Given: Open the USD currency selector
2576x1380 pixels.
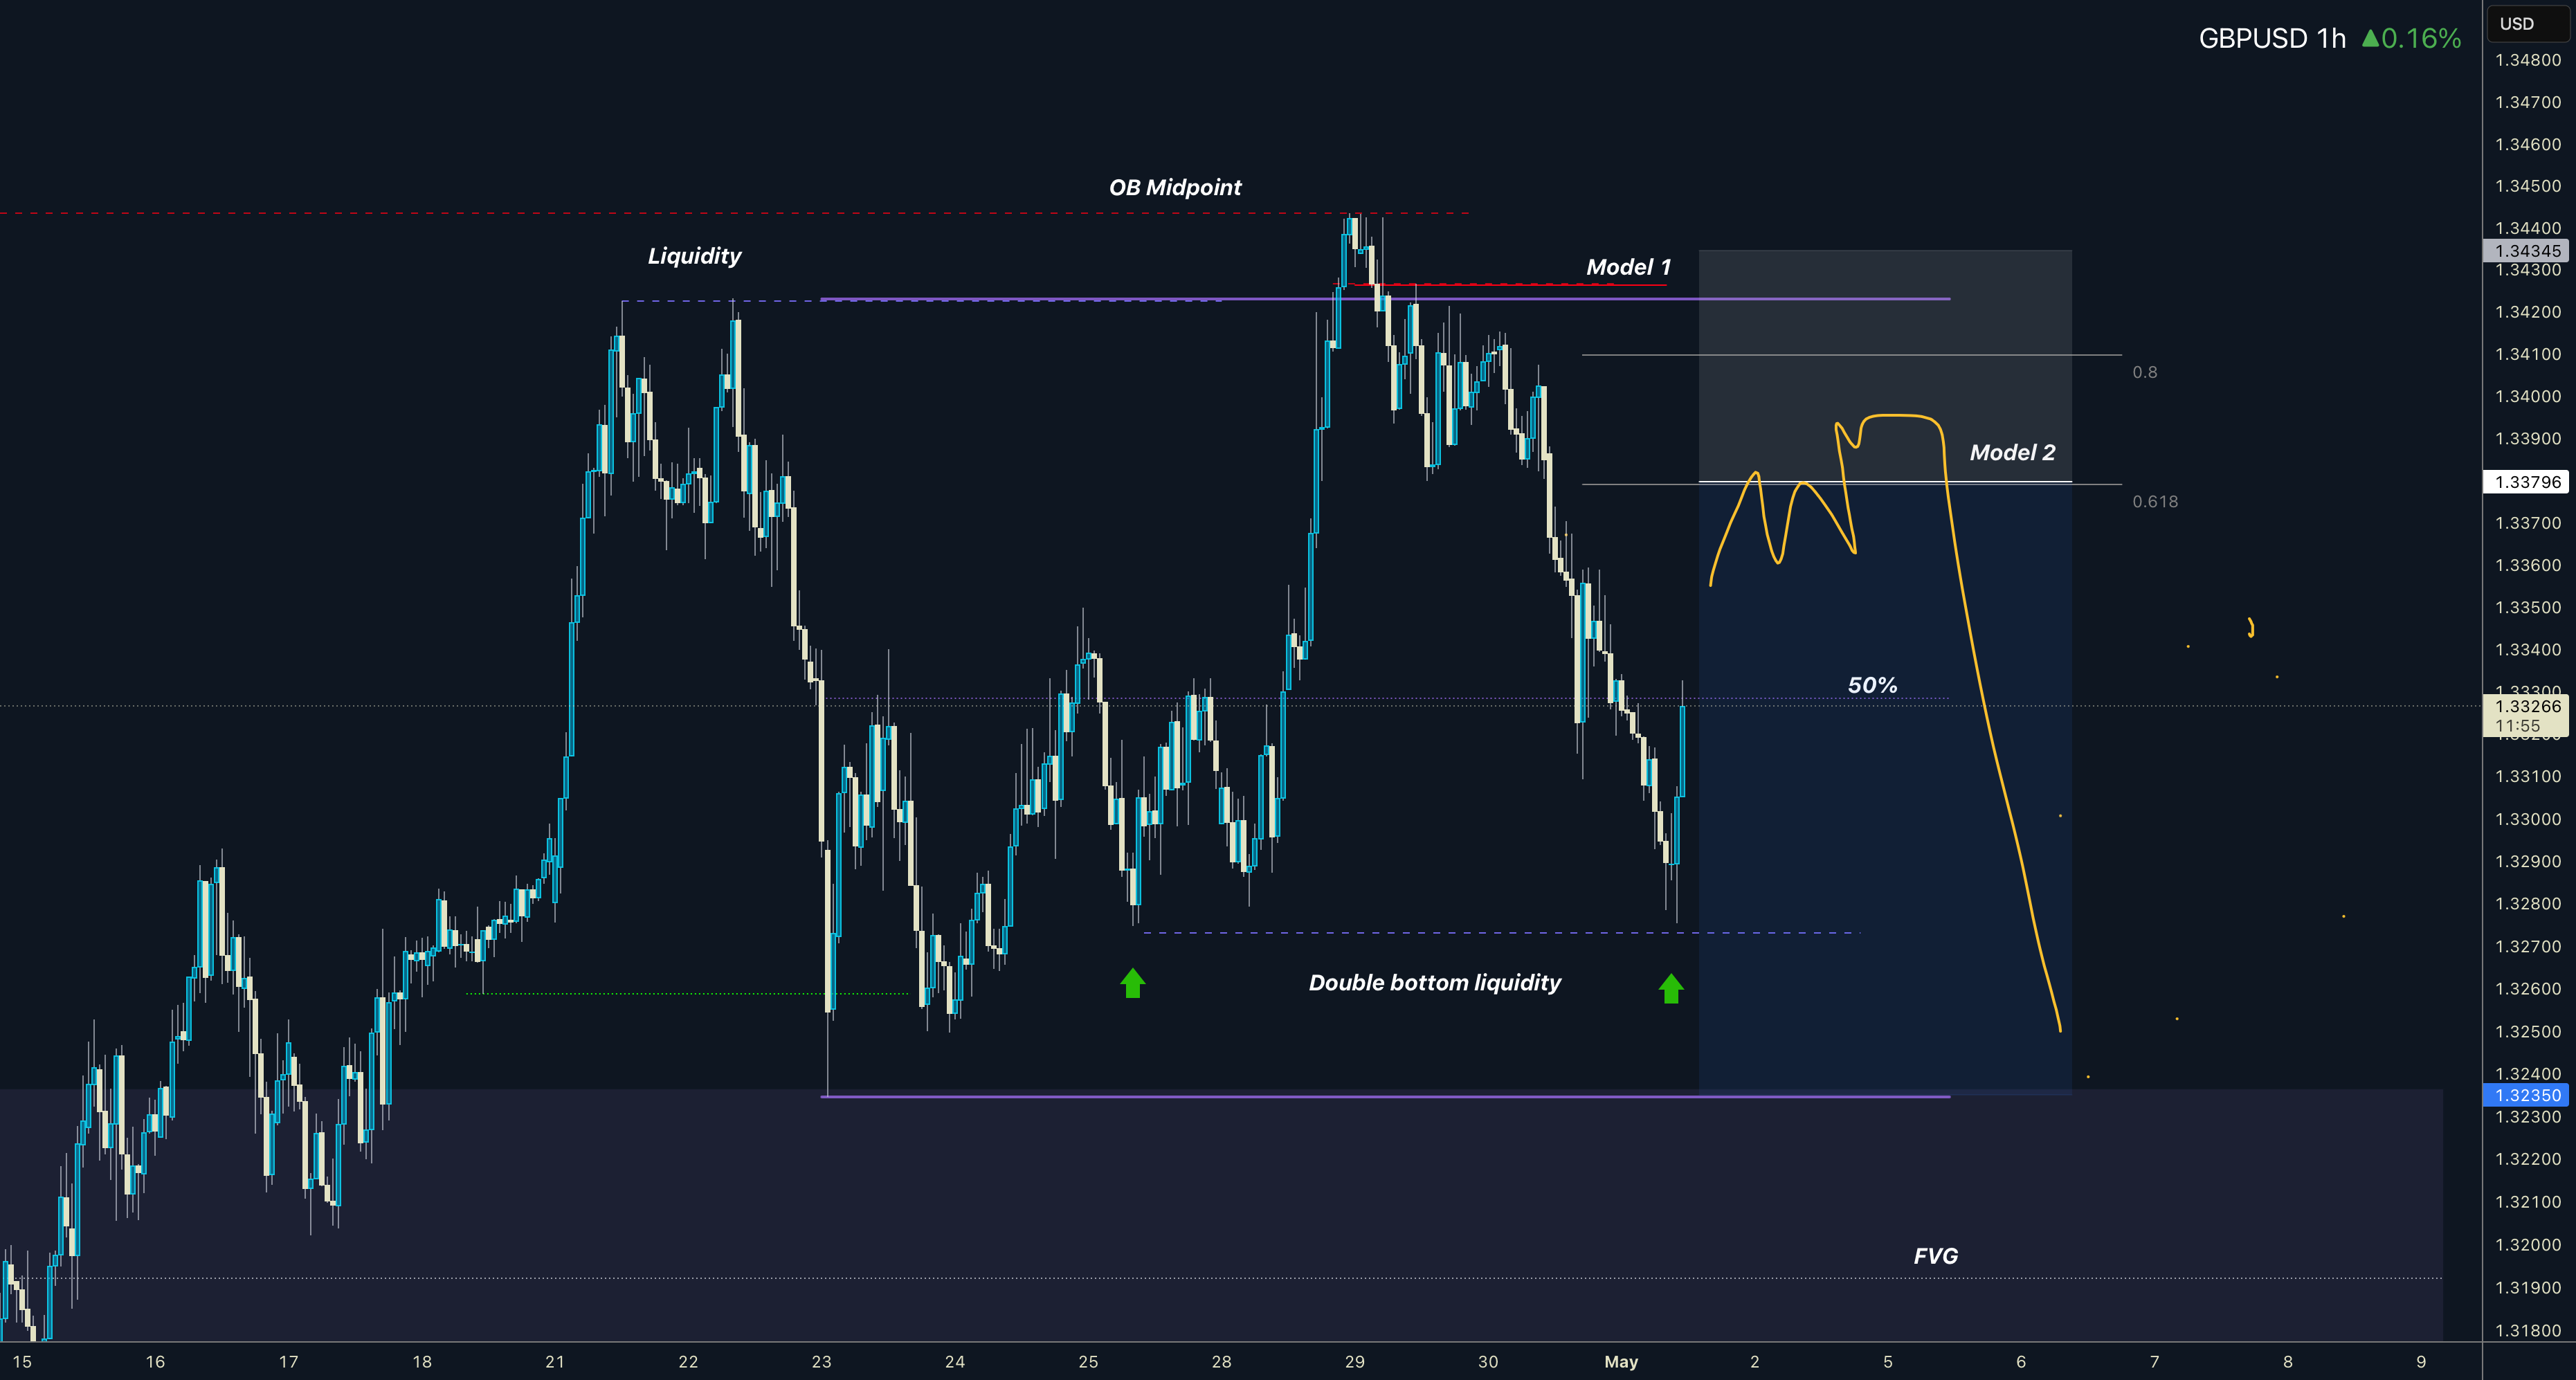Looking at the screenshot, I should click(x=2529, y=23).
